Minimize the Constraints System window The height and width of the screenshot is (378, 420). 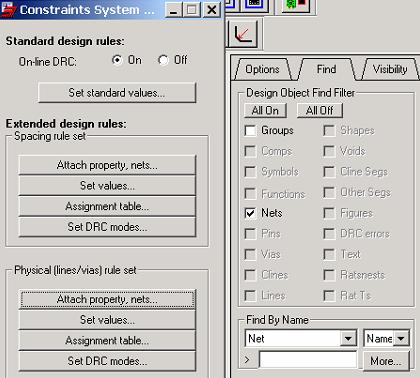point(173,10)
